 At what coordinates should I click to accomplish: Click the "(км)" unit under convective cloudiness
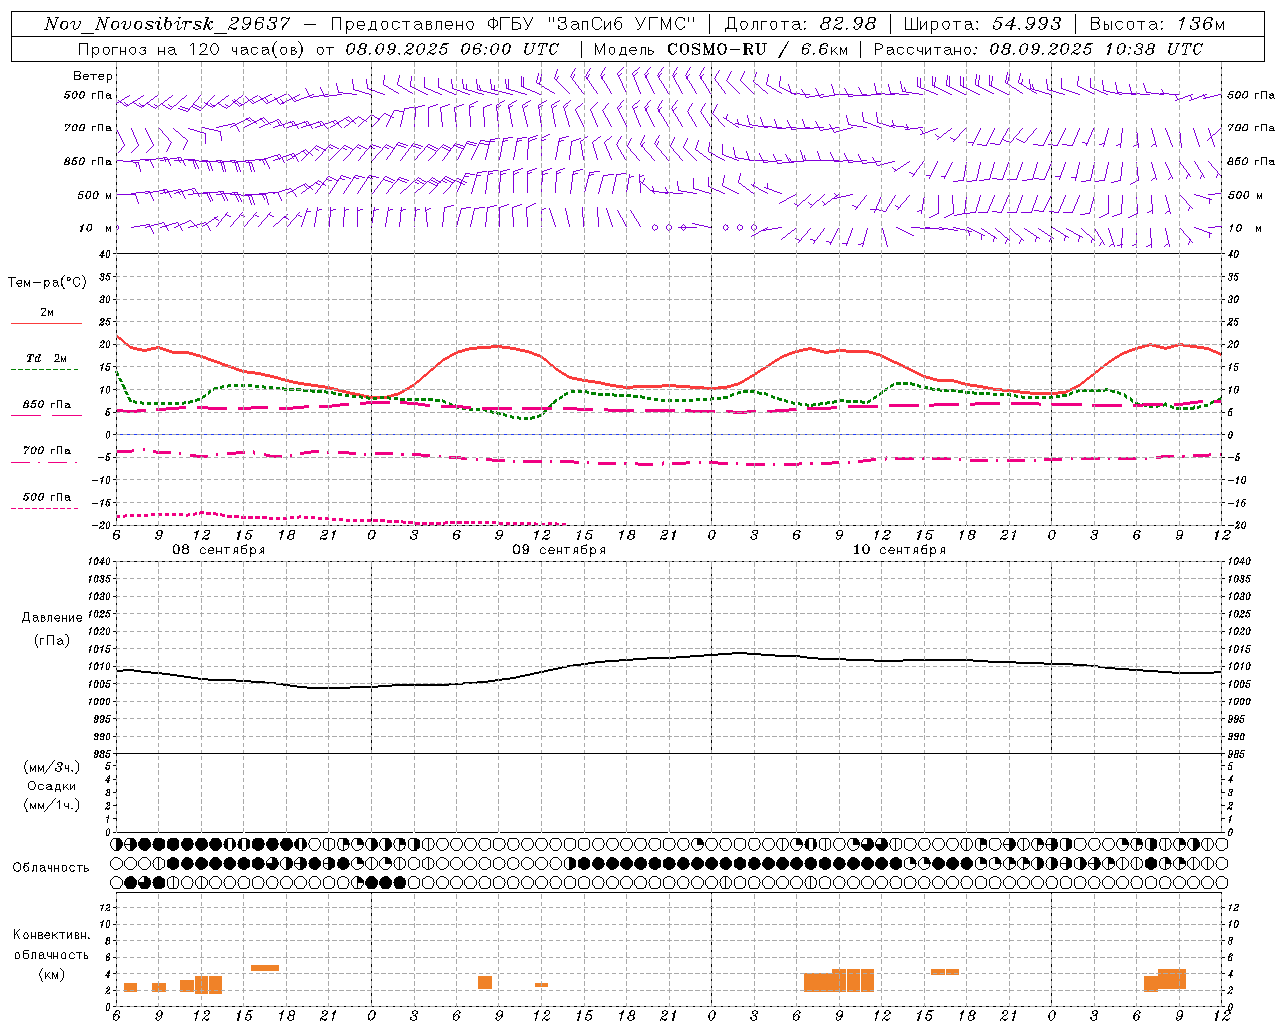(x=51, y=974)
